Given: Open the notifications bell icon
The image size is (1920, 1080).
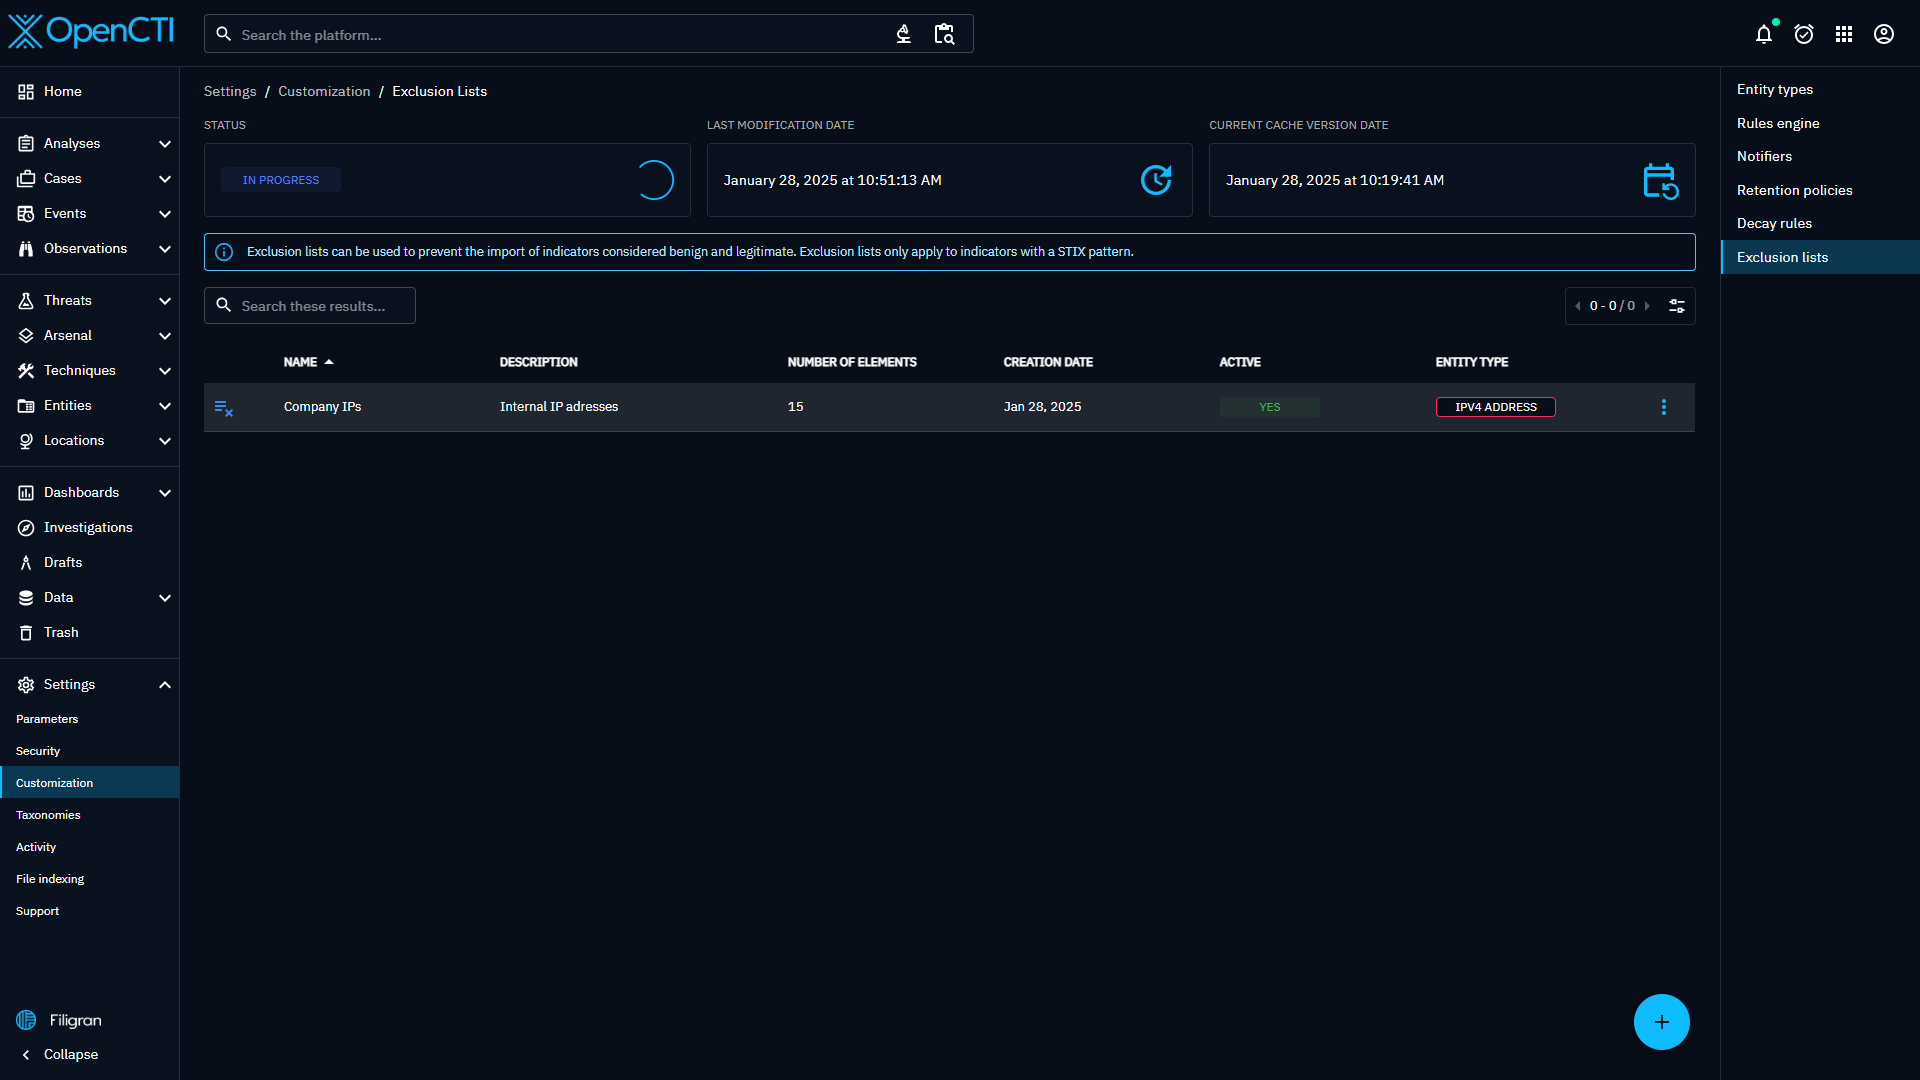Looking at the screenshot, I should [1763, 35].
